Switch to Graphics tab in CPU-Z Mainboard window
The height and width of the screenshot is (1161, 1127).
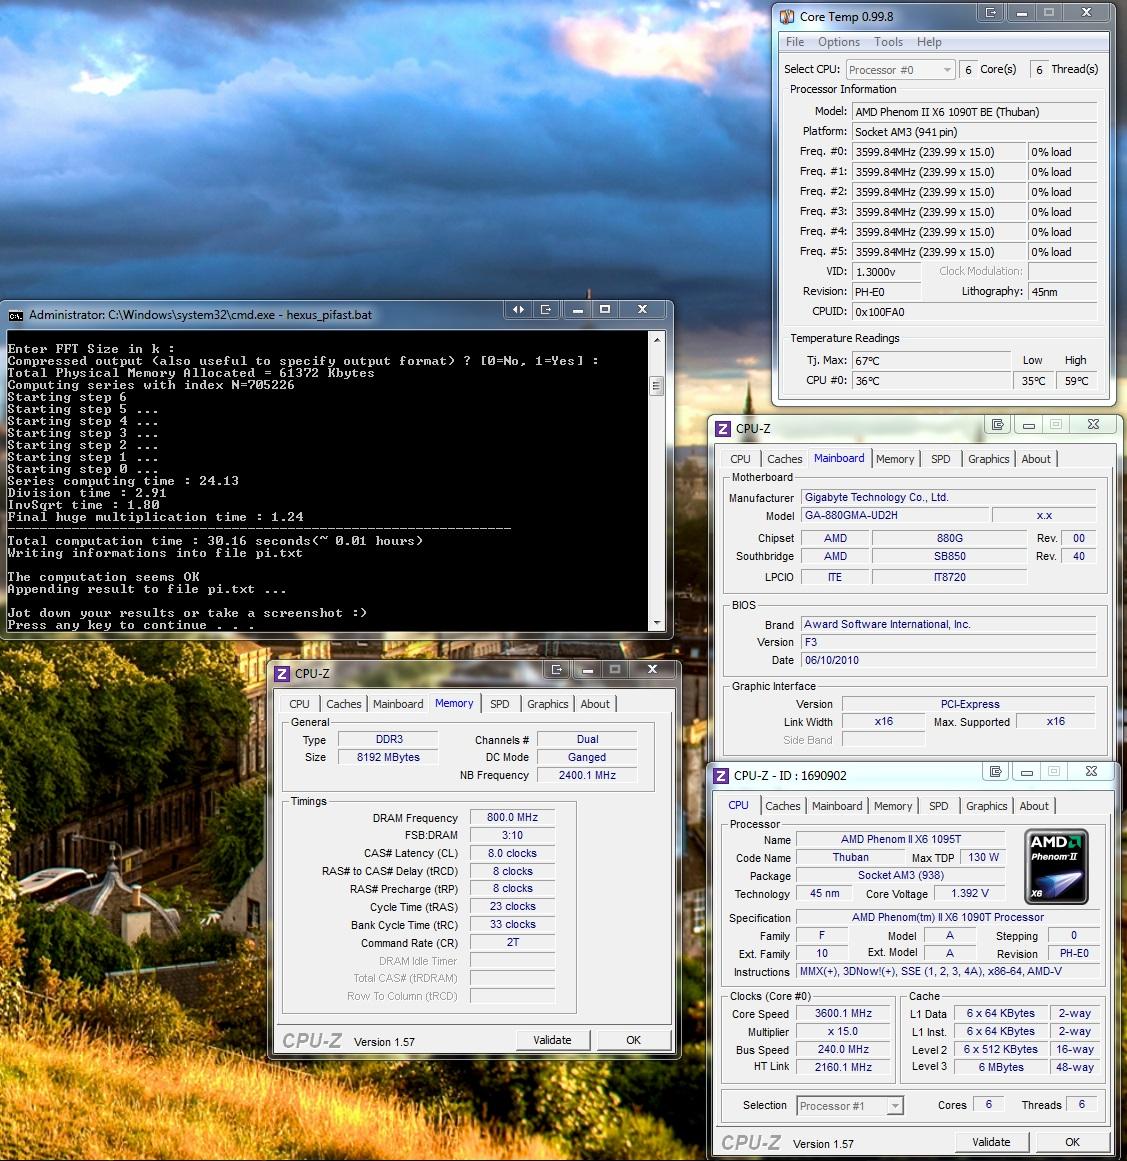(989, 459)
